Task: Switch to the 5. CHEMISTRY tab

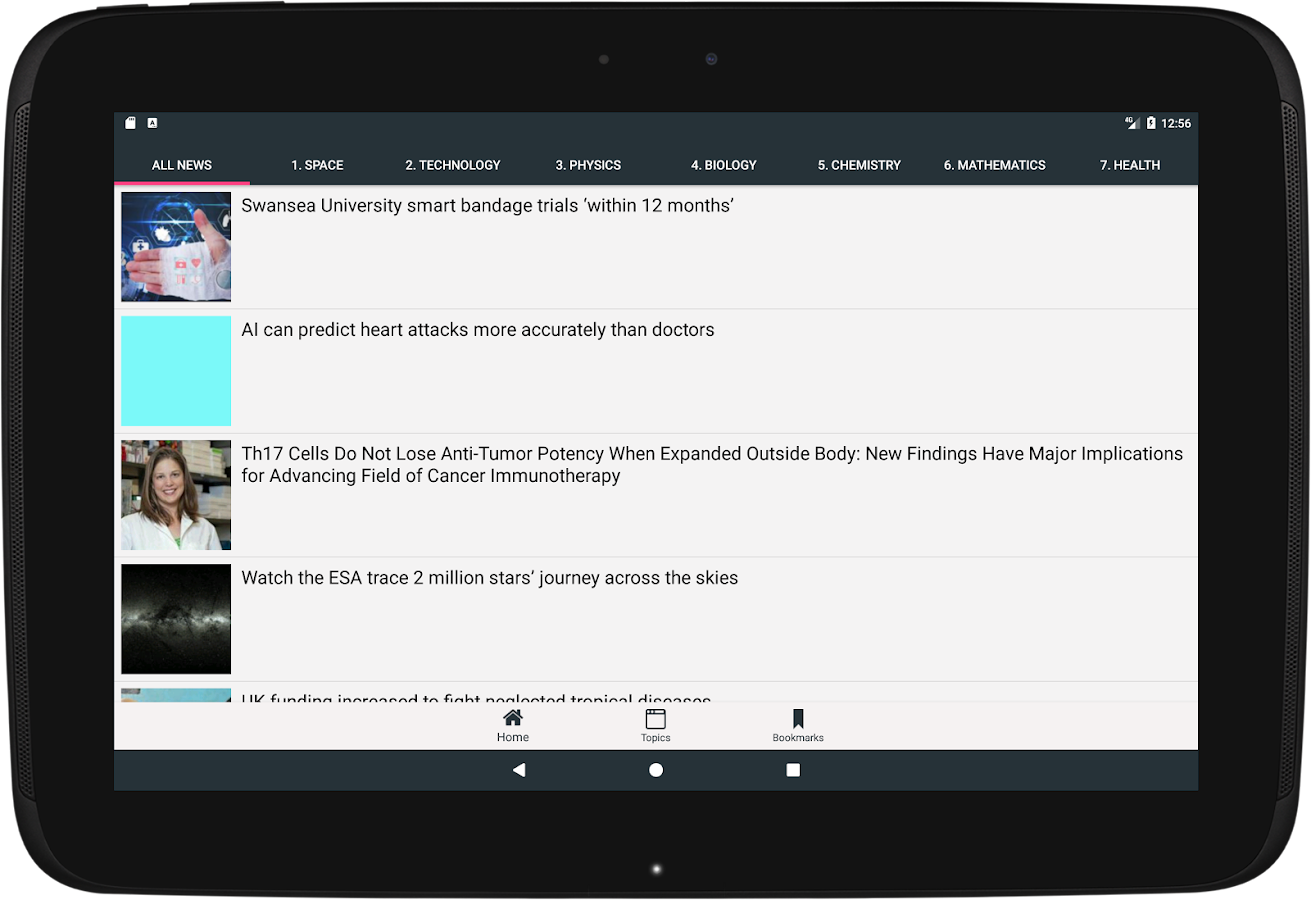Action: tap(859, 165)
